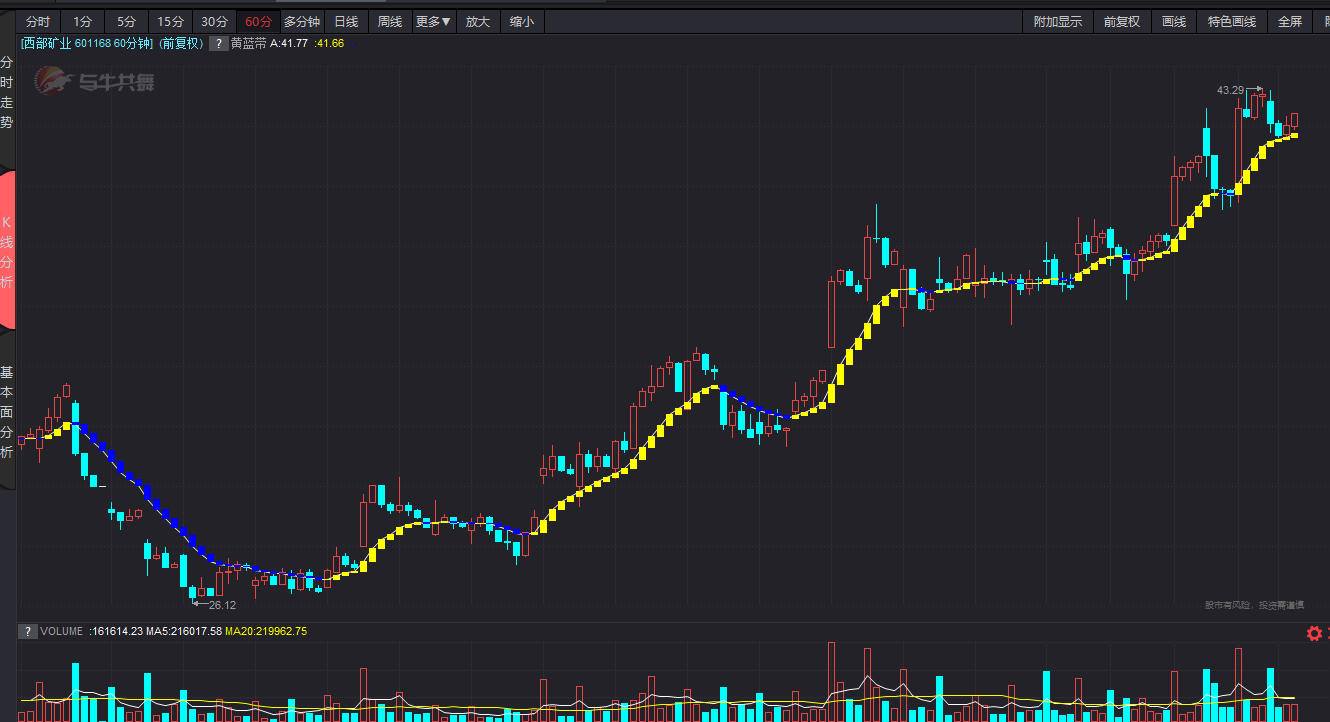Switch to the 日线 daily chart
The image size is (1330, 722).
[x=346, y=22]
